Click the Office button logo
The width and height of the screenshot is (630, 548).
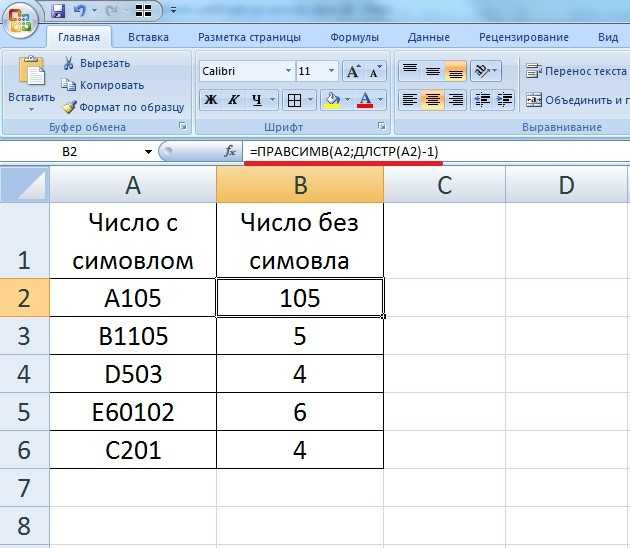(20, 19)
